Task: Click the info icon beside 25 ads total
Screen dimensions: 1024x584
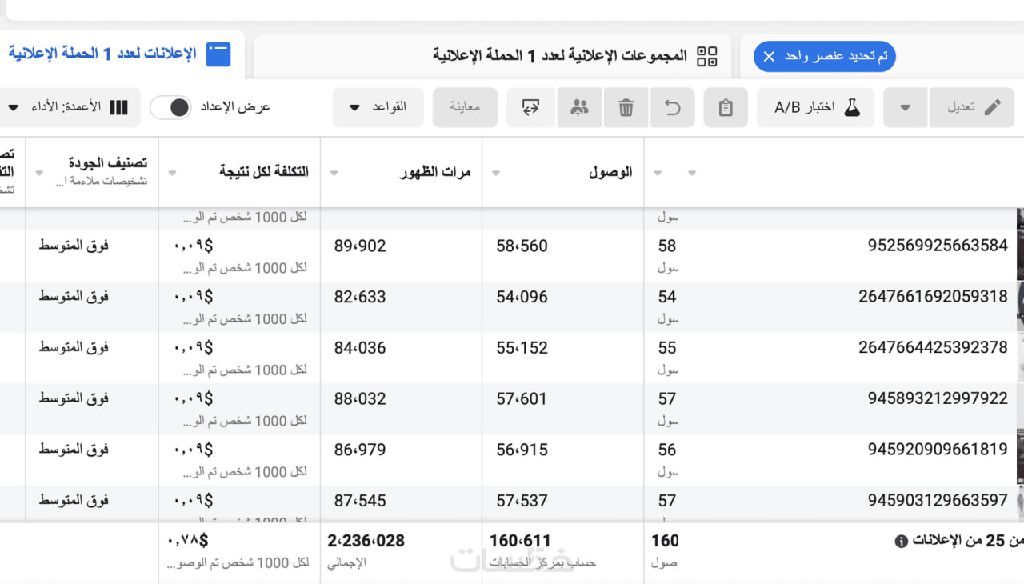Action: point(901,541)
